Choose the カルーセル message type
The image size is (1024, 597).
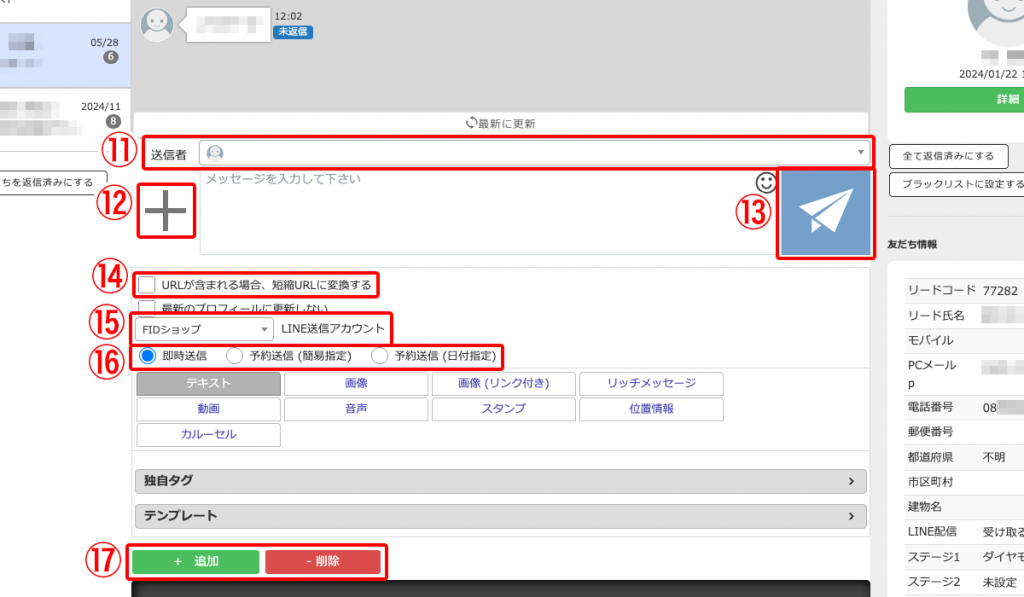(208, 435)
